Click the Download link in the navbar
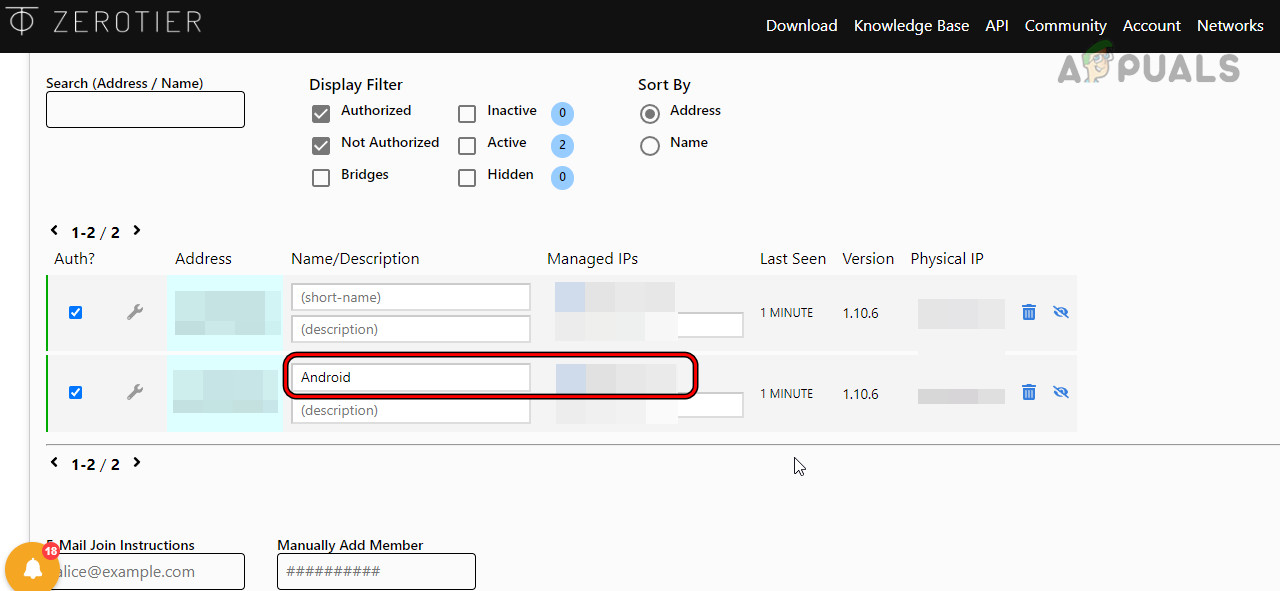This screenshot has height=591, width=1280. point(801,25)
